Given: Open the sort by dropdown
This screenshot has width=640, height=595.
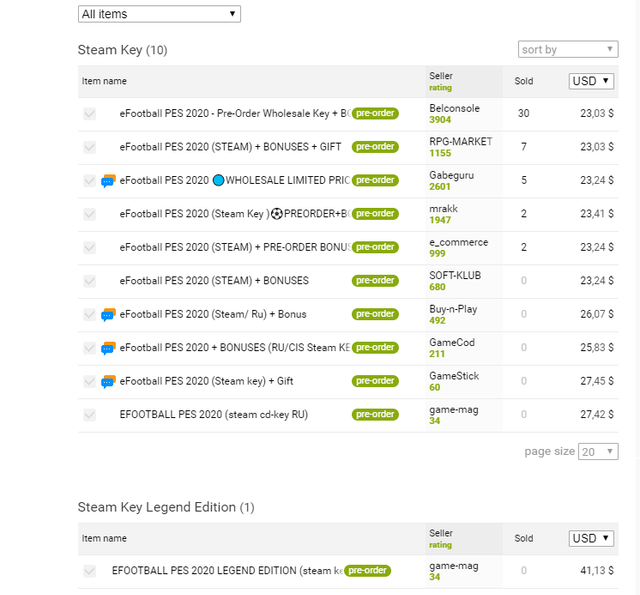Looking at the screenshot, I should click(568, 49).
